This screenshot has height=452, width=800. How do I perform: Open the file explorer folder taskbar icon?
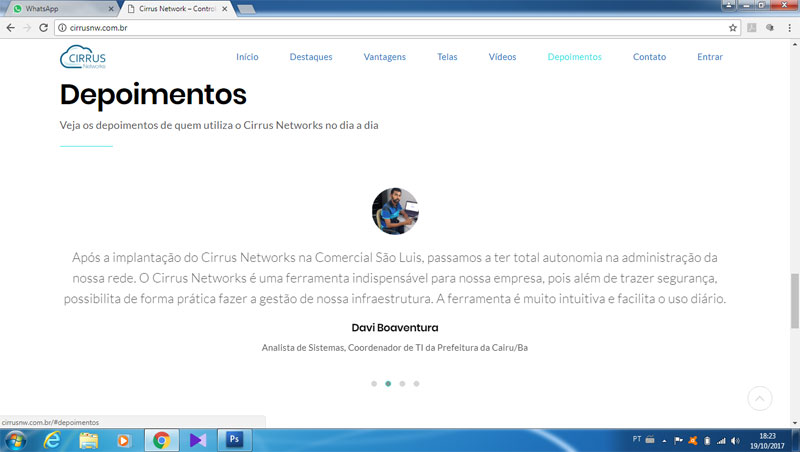88,440
